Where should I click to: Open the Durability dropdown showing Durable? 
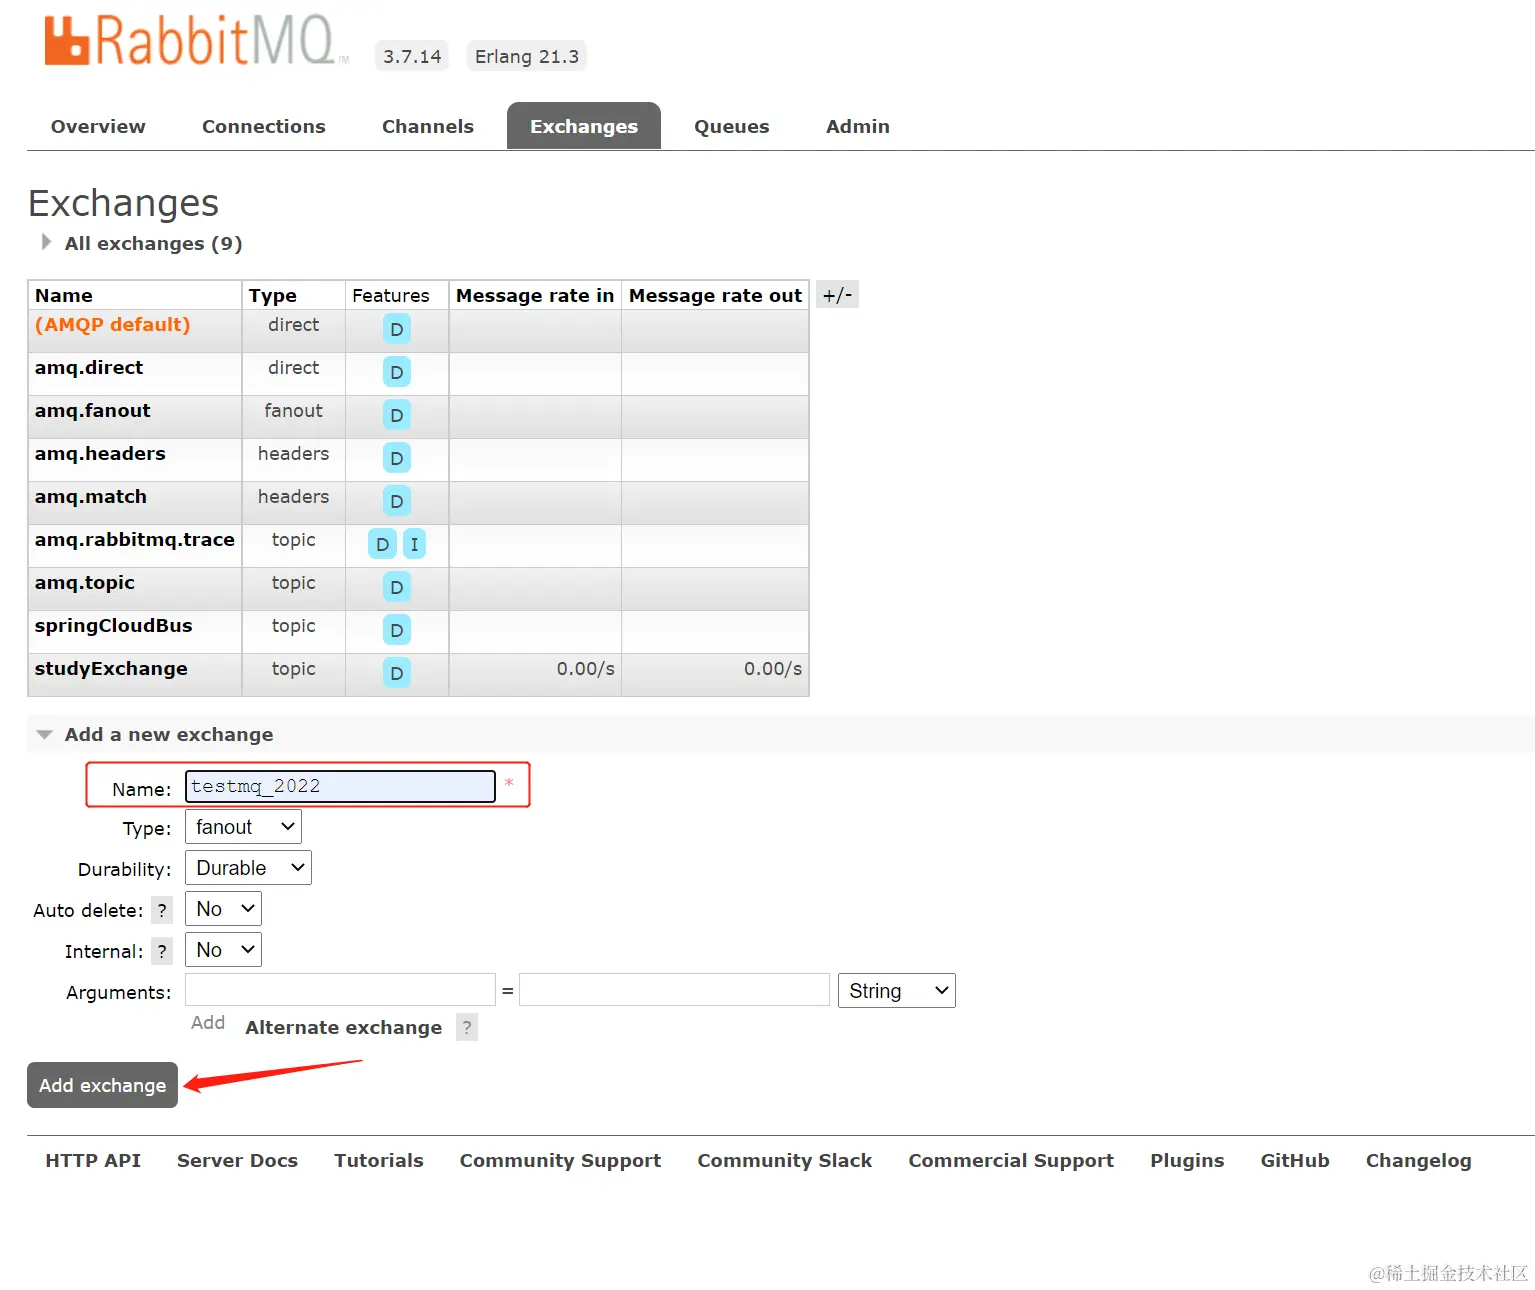pos(248,868)
